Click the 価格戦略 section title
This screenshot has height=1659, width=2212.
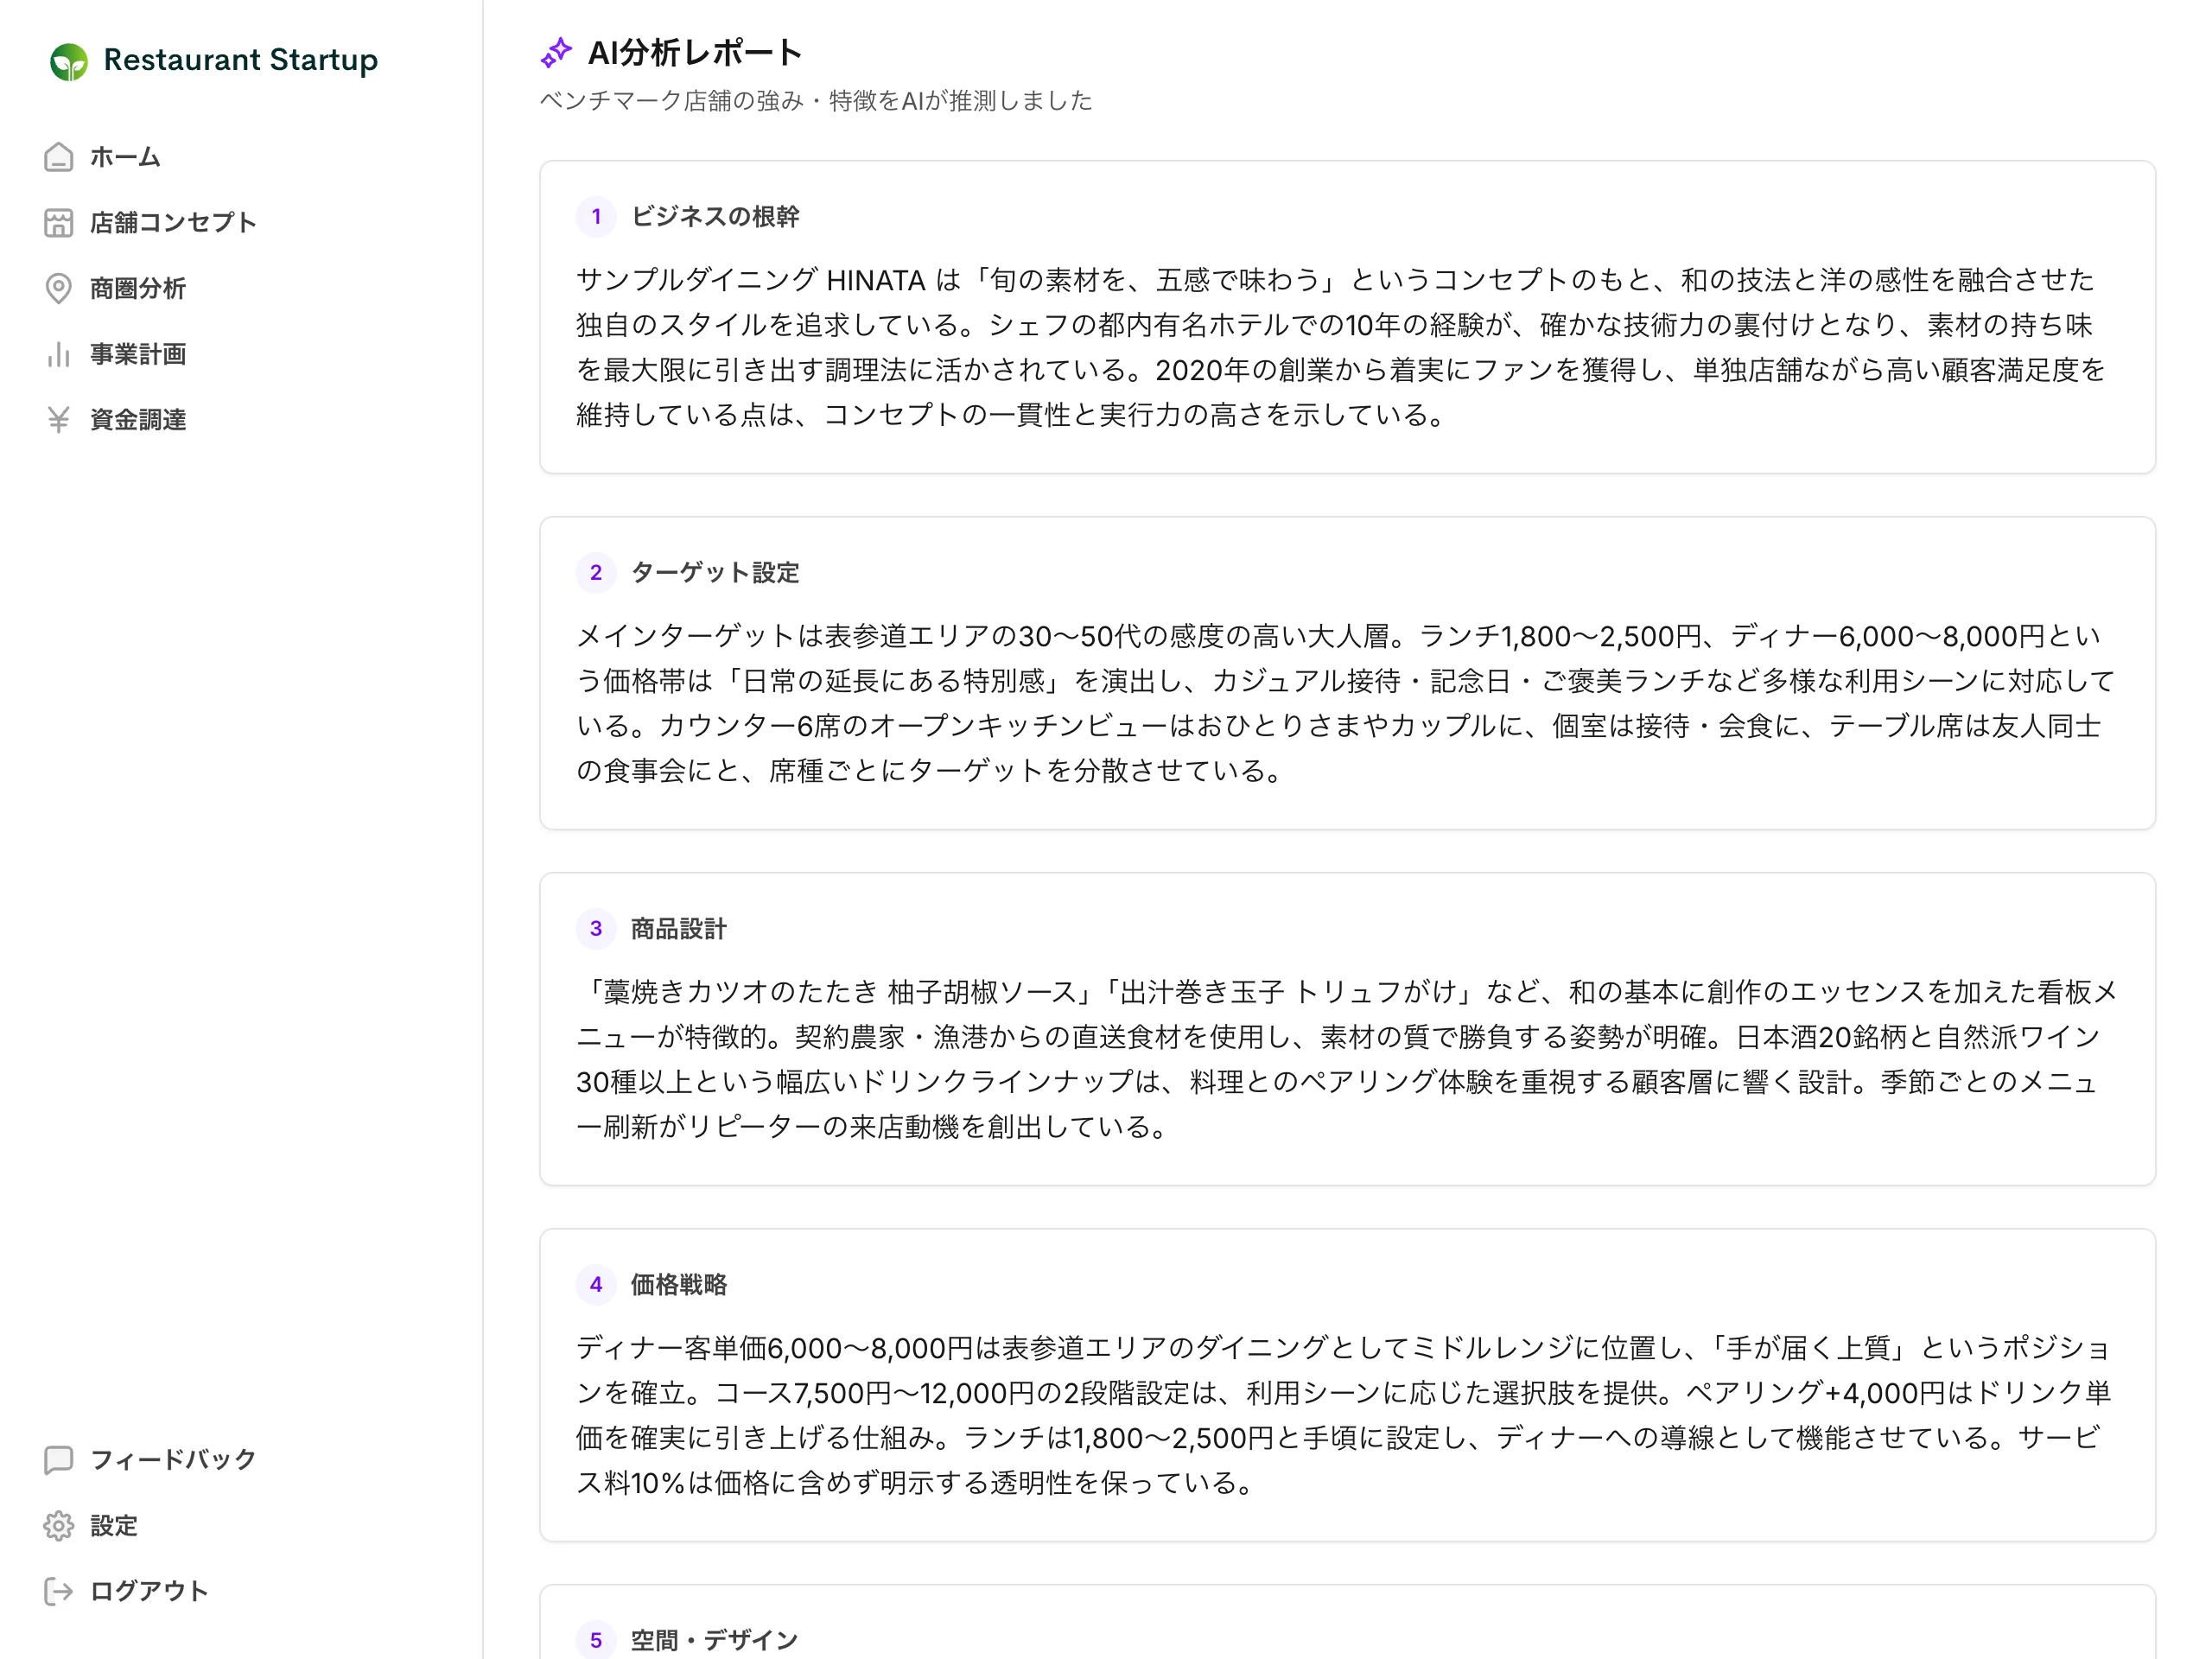click(x=678, y=1285)
